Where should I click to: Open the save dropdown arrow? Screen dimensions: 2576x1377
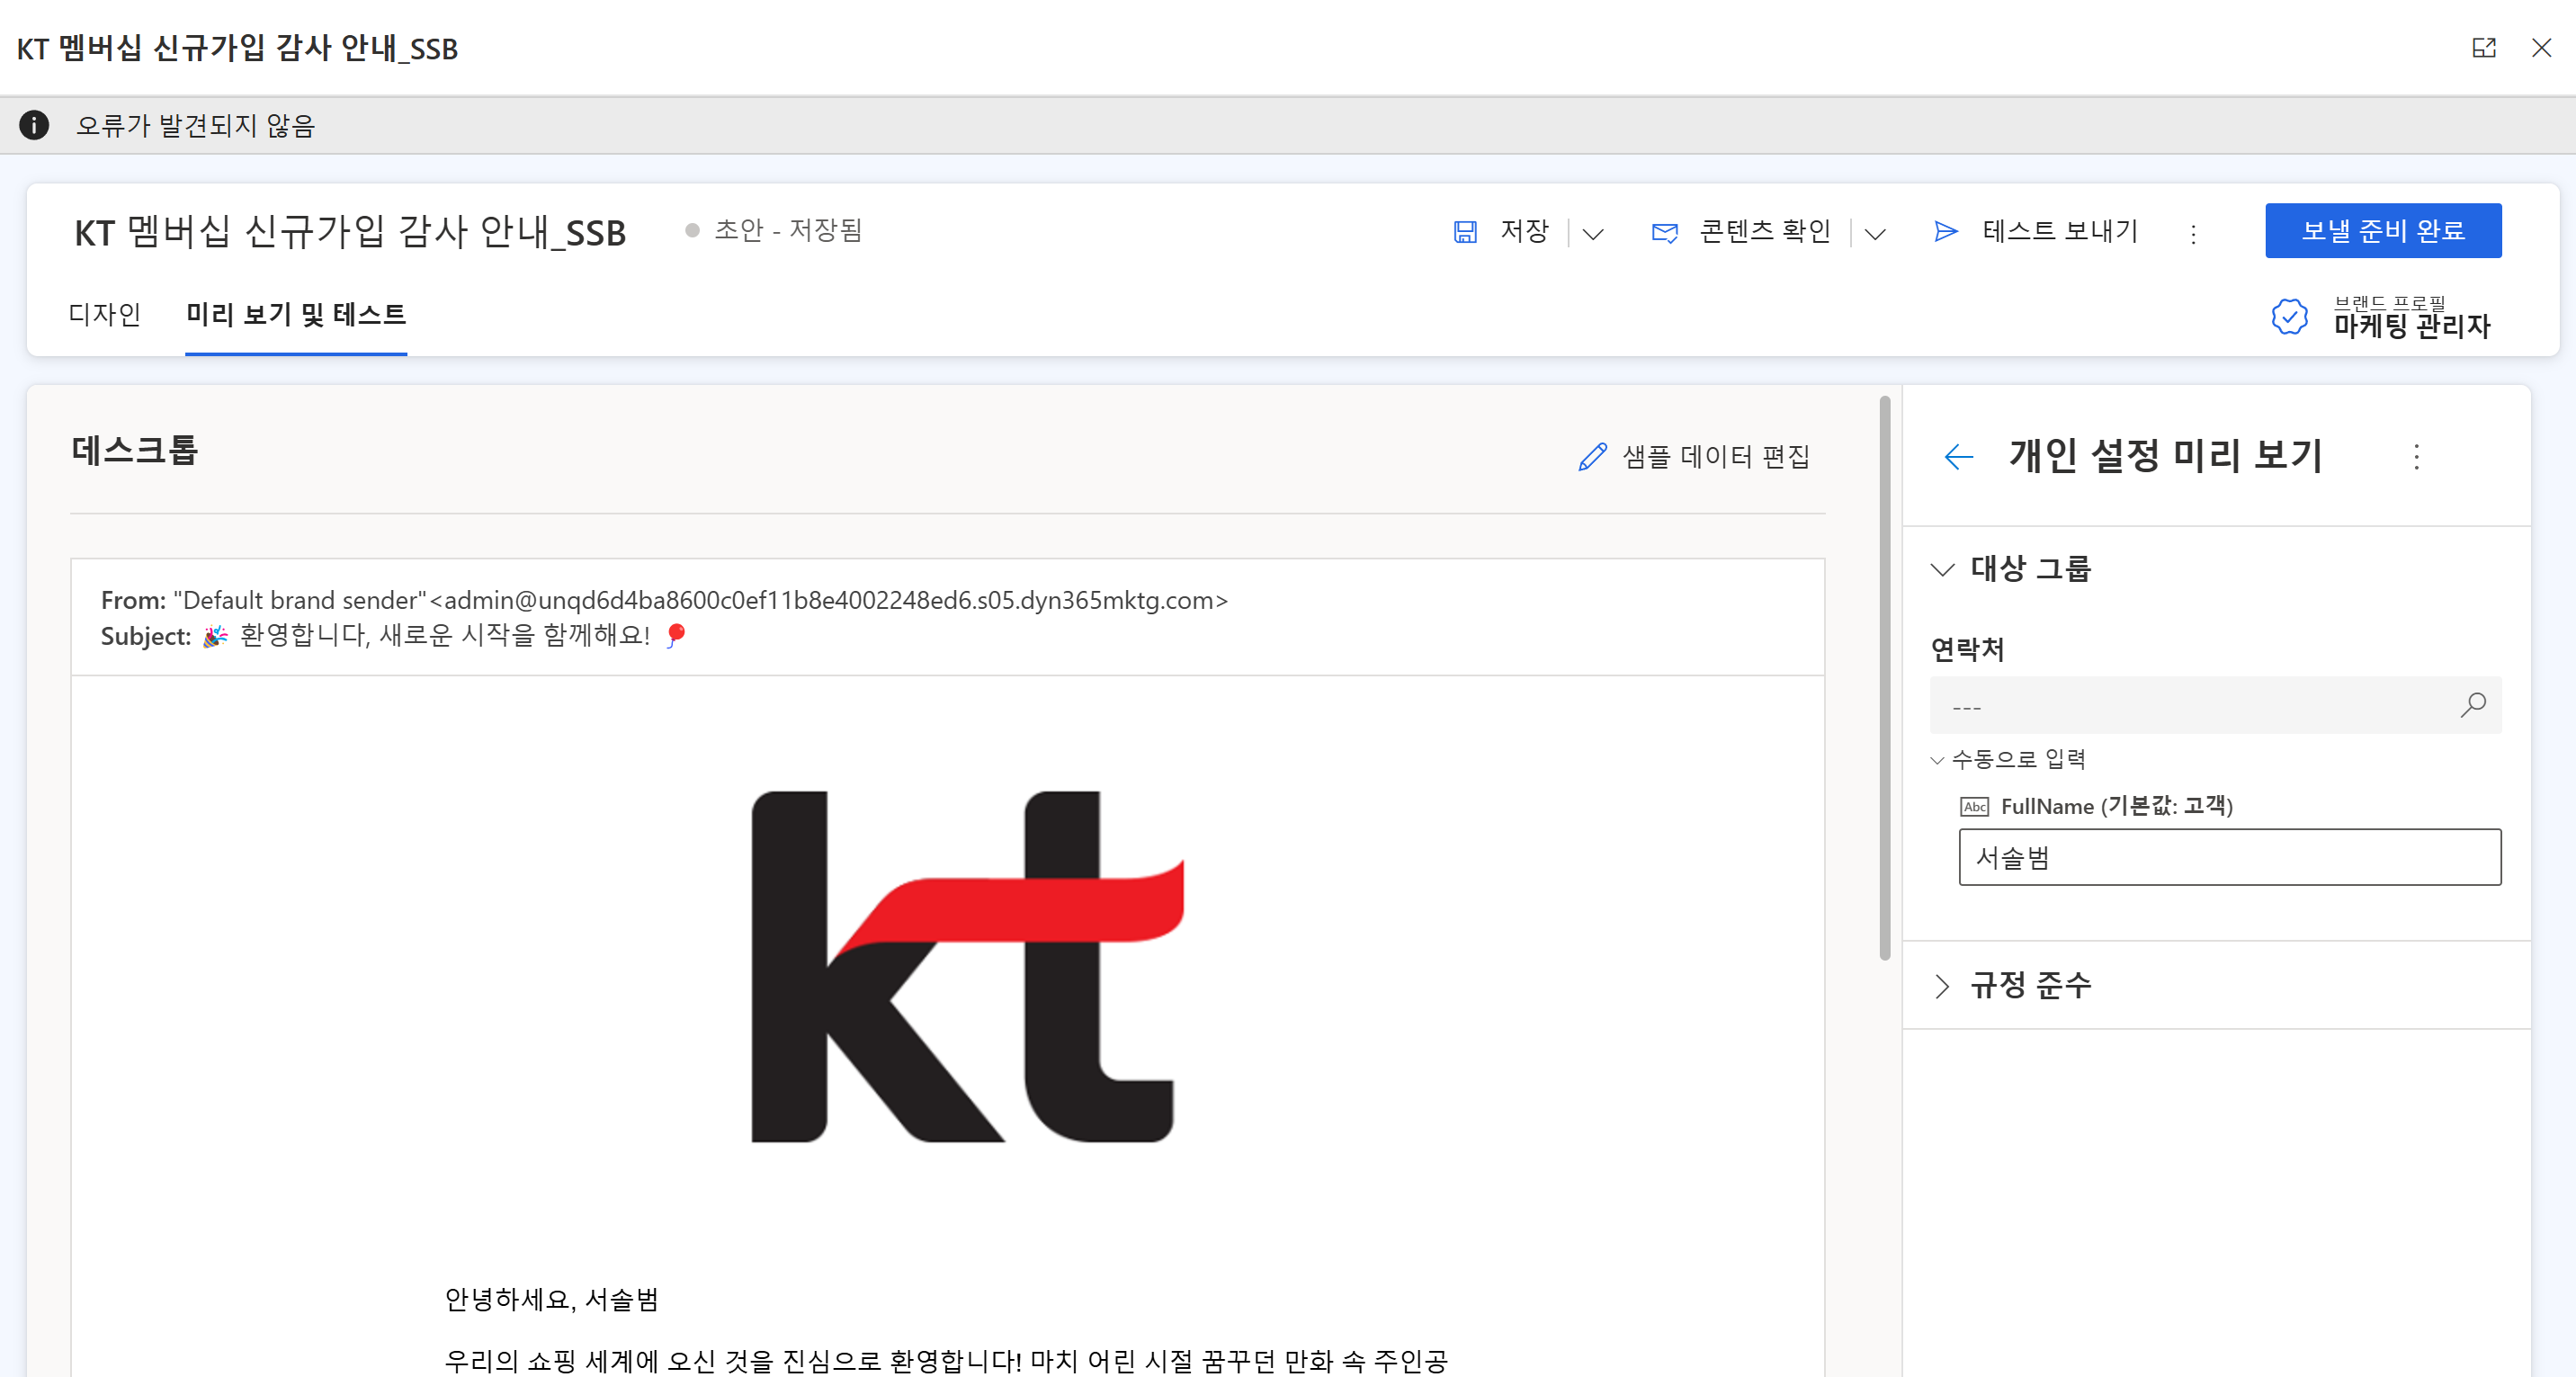[1593, 234]
